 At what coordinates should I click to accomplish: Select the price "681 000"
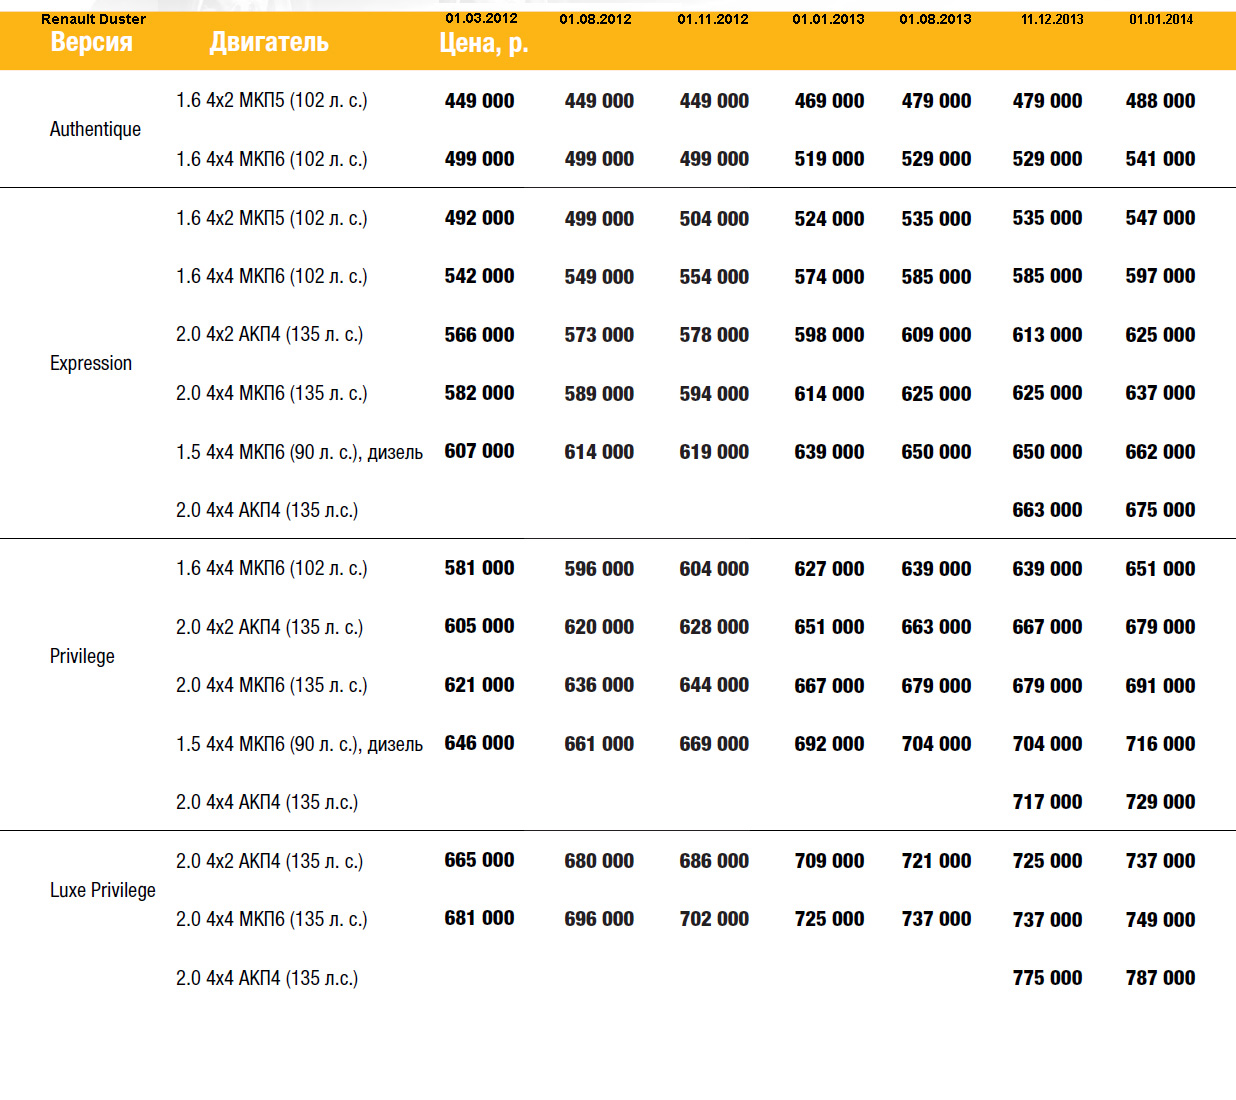479,918
